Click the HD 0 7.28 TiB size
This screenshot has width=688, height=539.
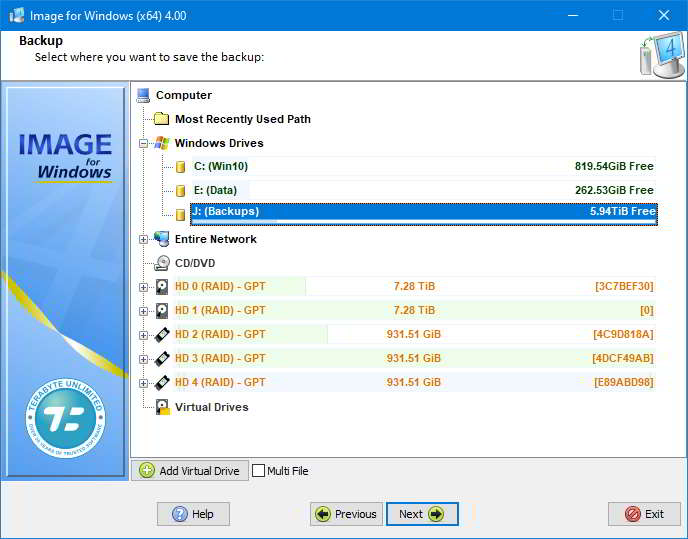(414, 287)
